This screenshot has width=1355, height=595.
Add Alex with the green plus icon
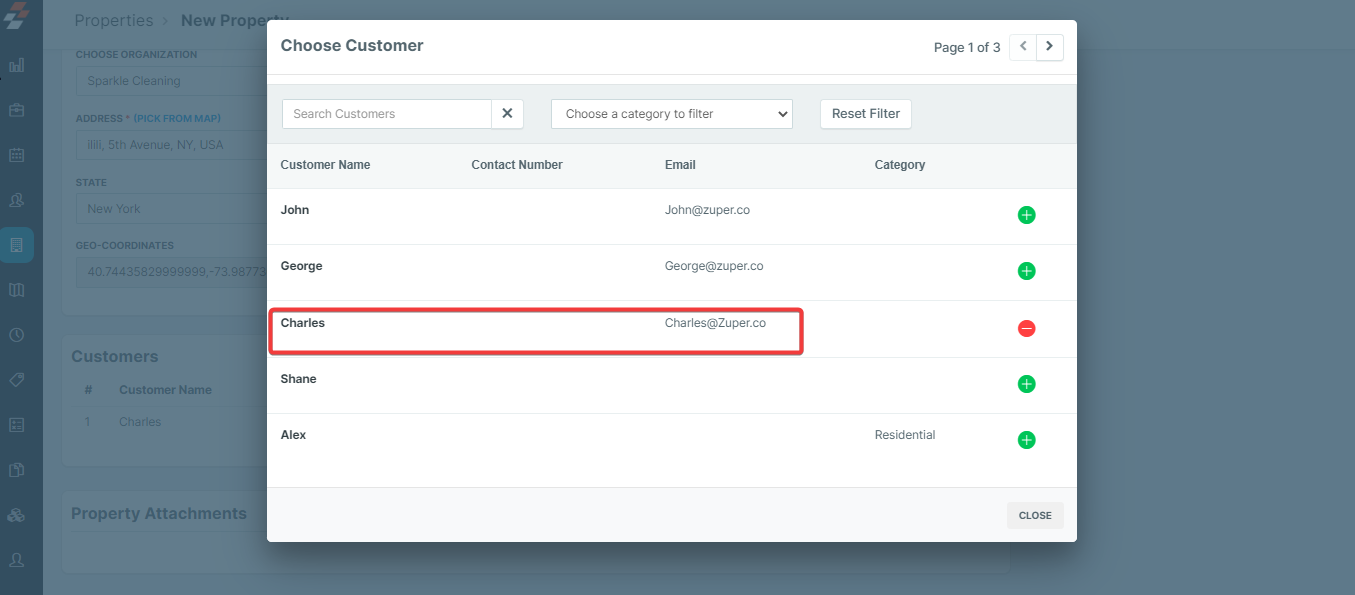(x=1026, y=440)
